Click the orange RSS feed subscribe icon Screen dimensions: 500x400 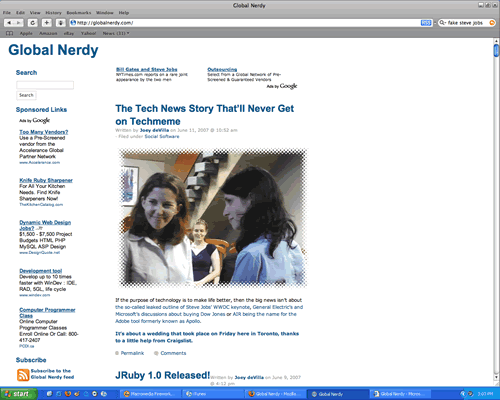pyautogui.click(x=23, y=375)
